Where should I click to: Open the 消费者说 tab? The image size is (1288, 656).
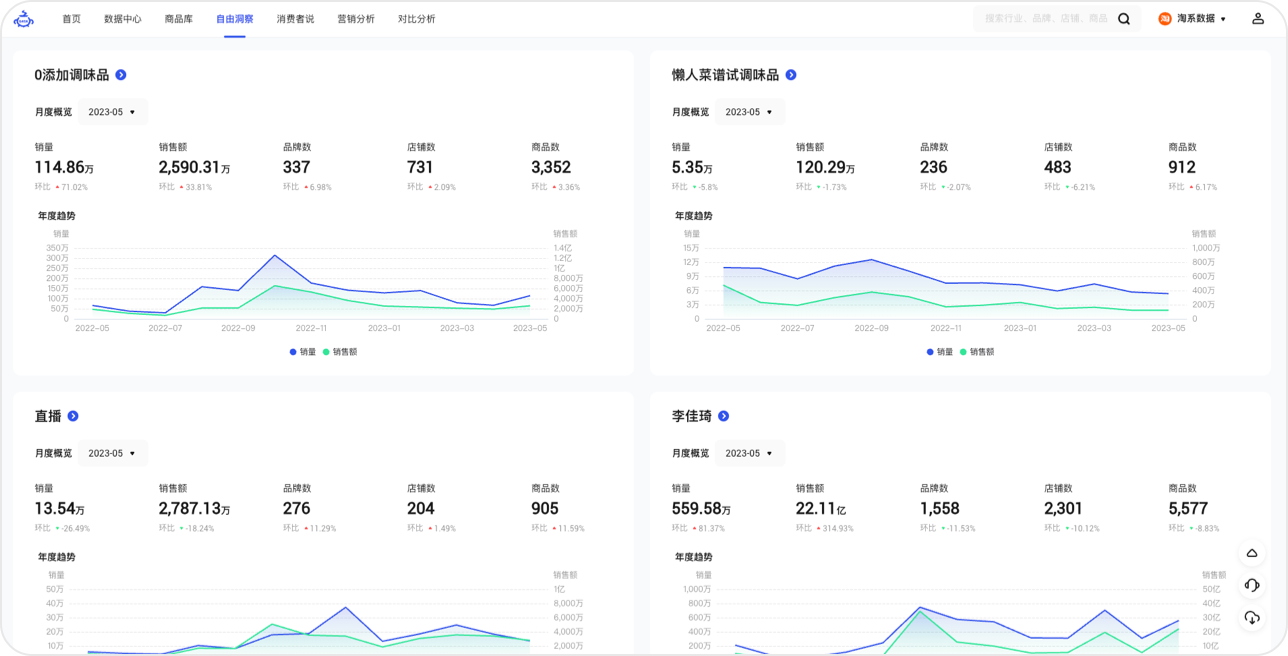tap(295, 19)
